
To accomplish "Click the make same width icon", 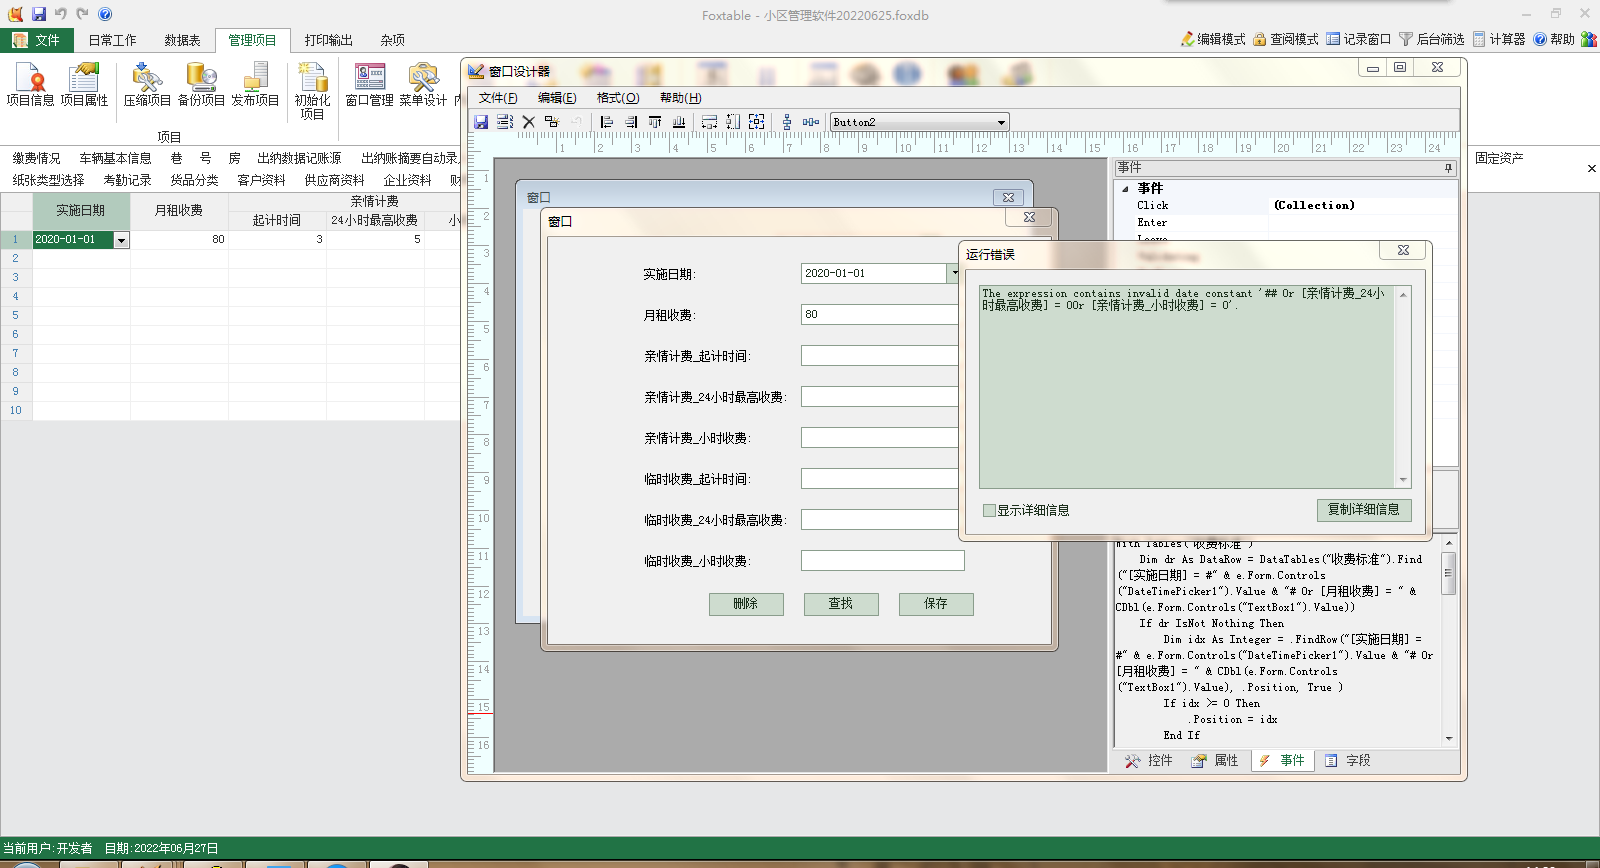I will tap(709, 122).
